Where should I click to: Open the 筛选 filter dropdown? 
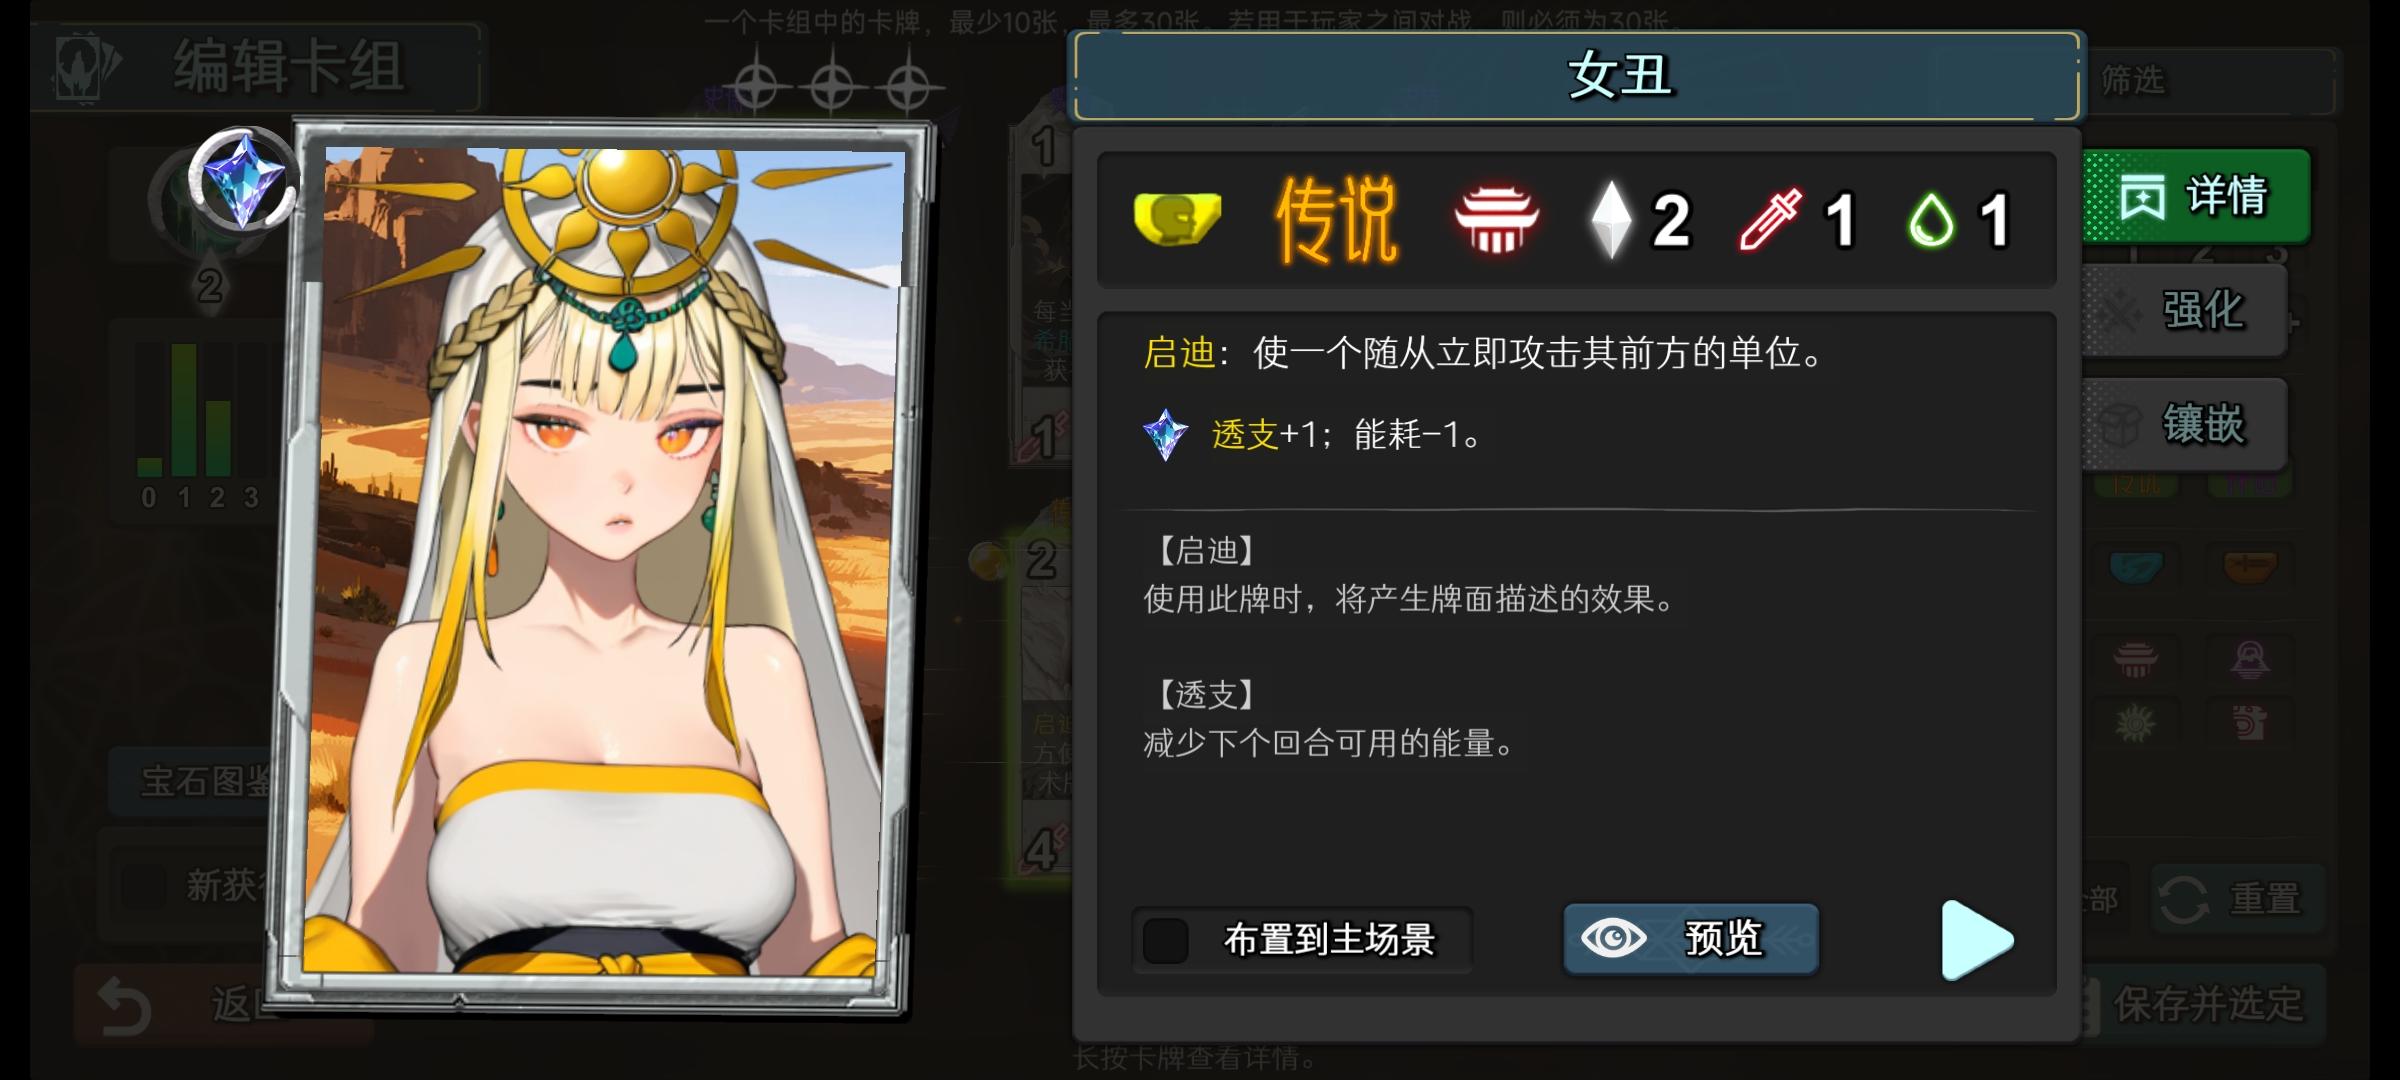(x=2208, y=79)
